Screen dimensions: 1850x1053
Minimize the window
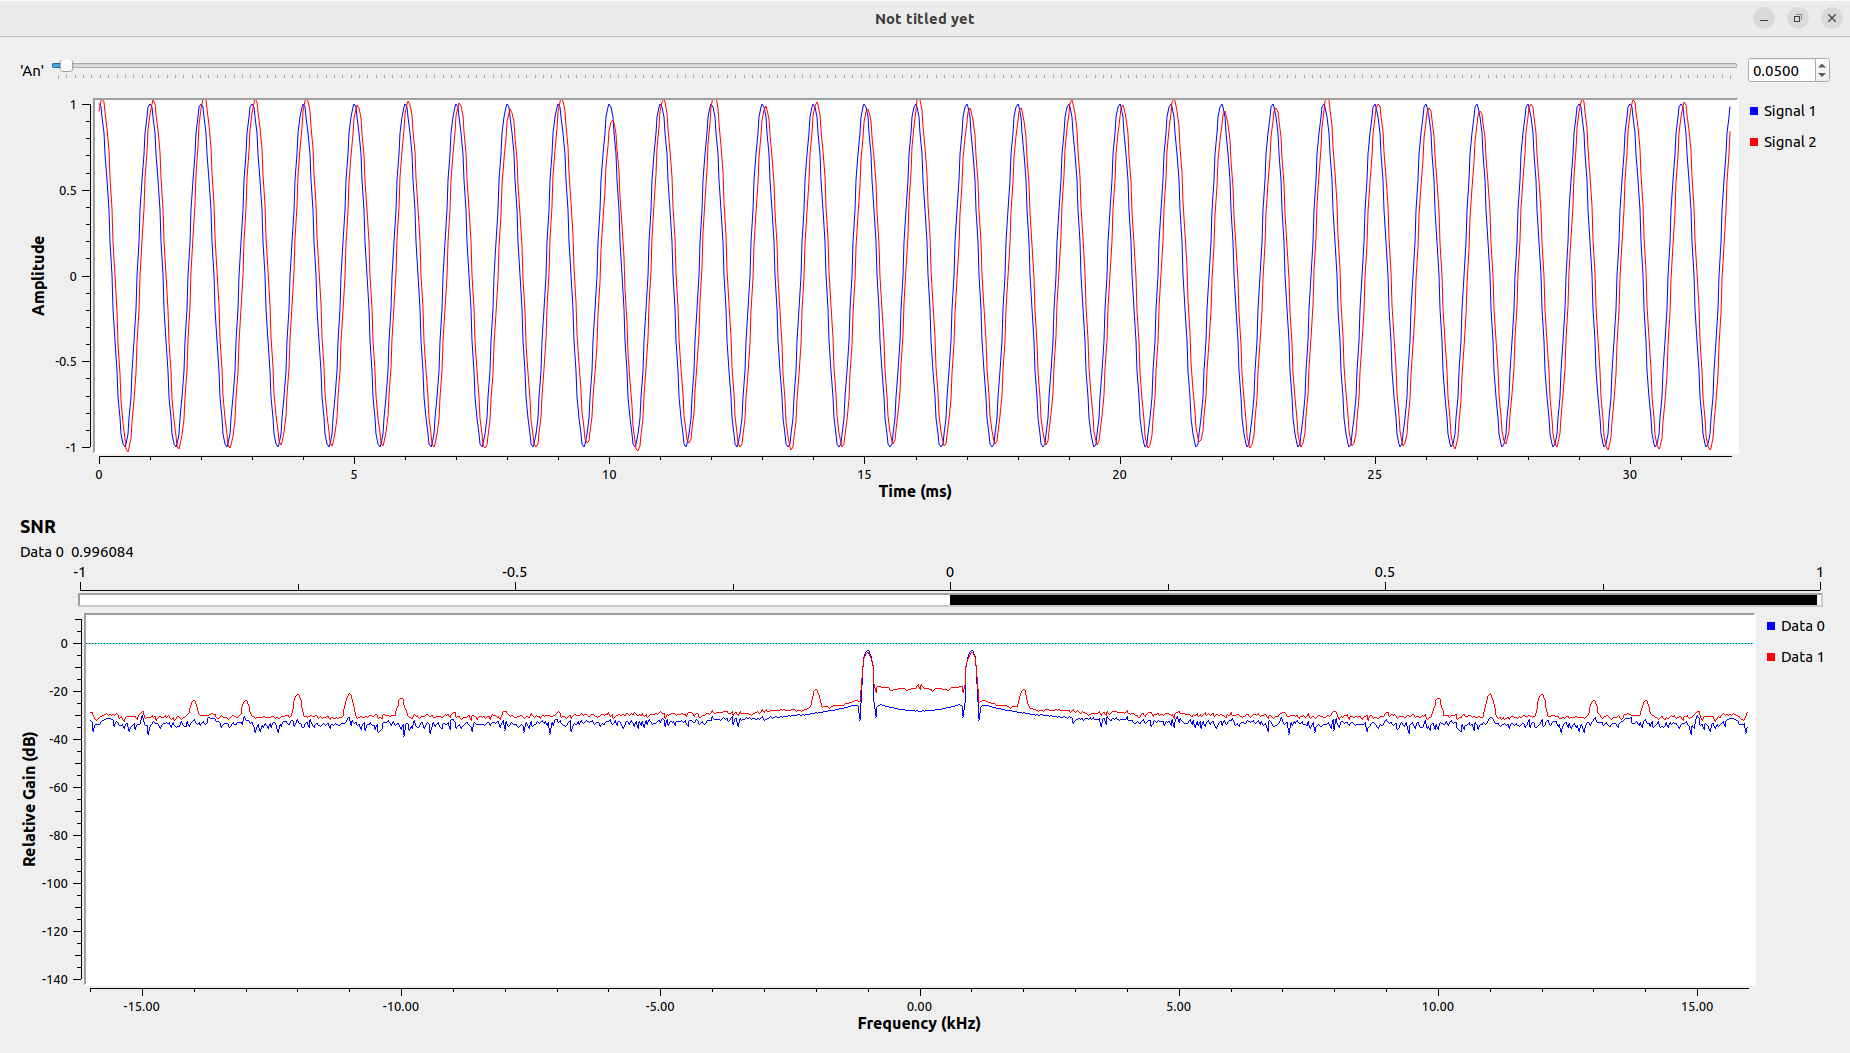tap(1764, 18)
